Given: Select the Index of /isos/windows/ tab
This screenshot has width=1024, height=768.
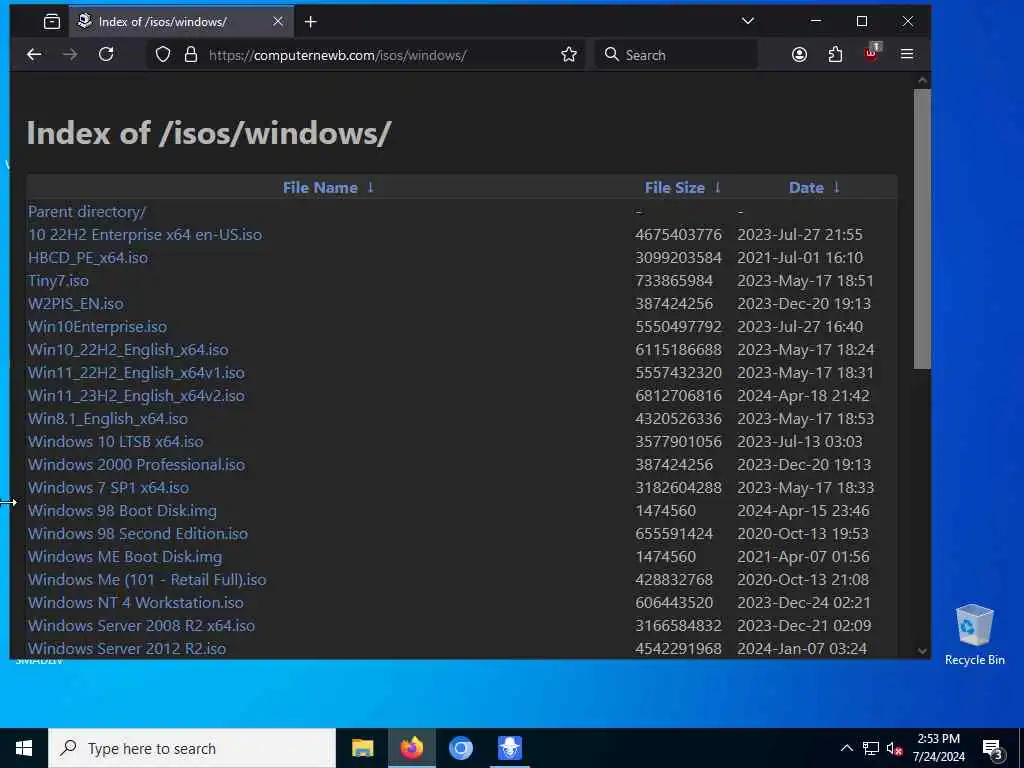Looking at the screenshot, I should [x=181, y=22].
